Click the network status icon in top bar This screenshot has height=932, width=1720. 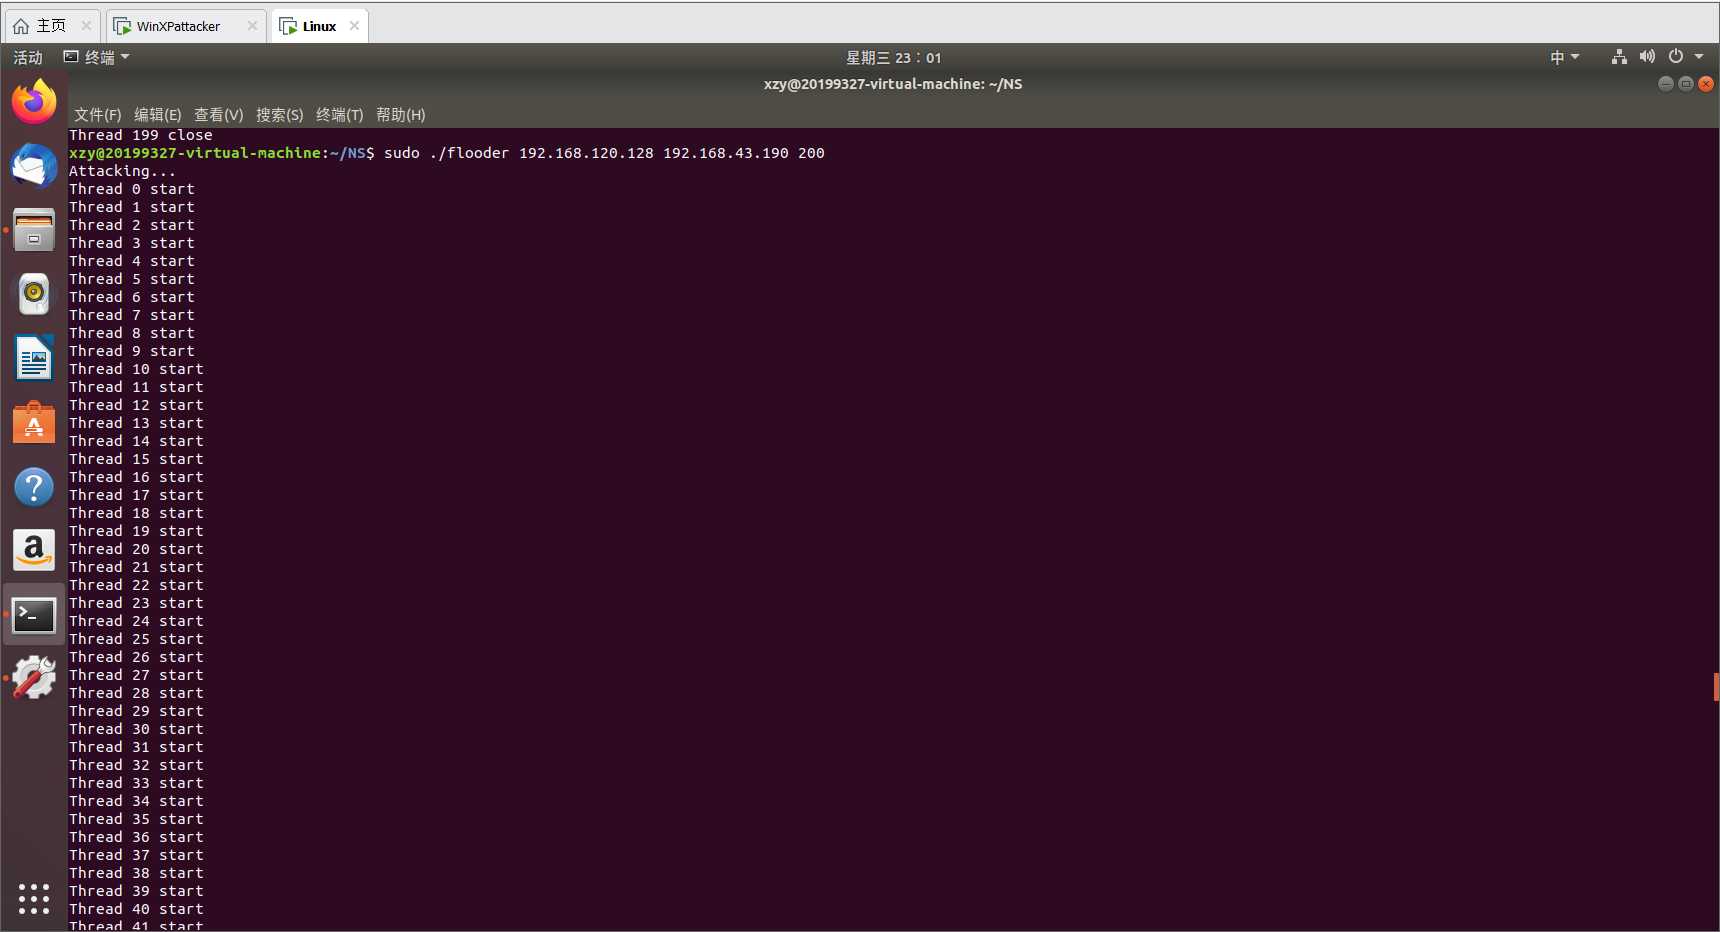[x=1619, y=57]
